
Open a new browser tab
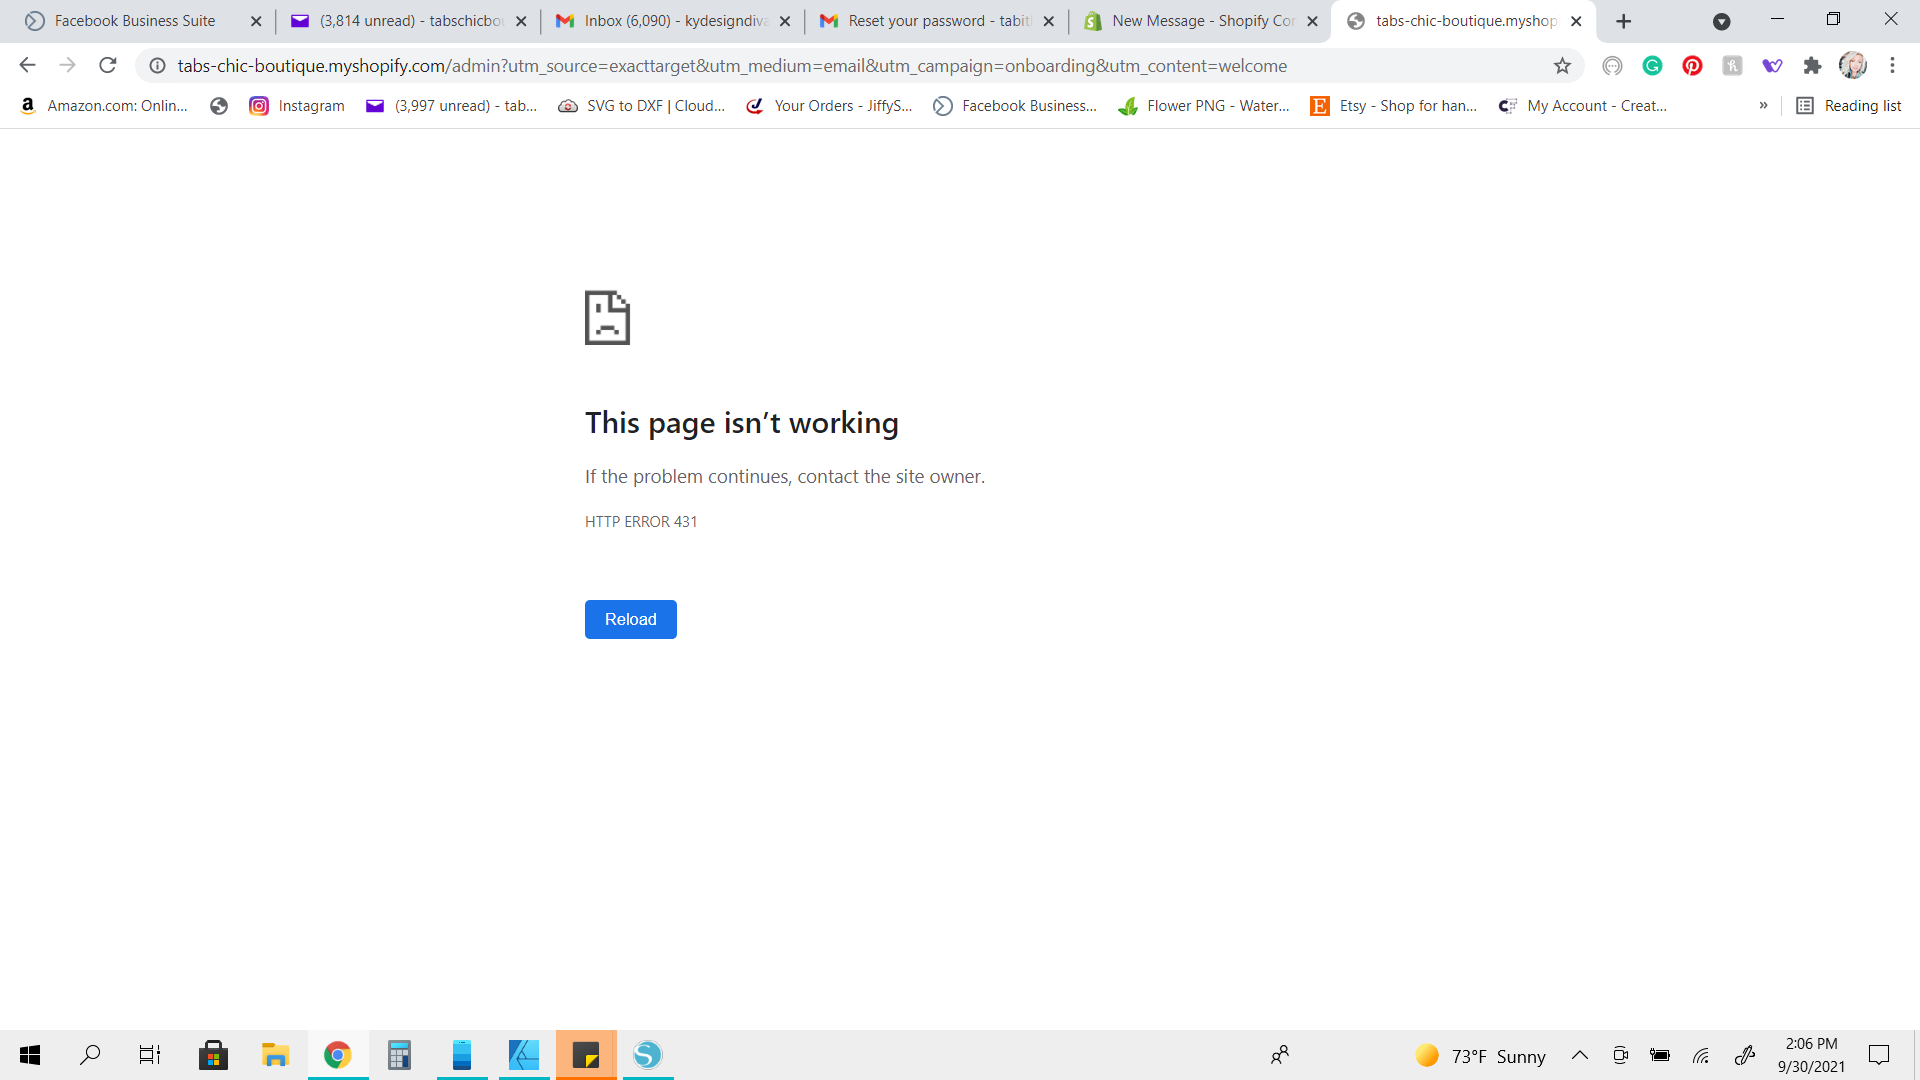pyautogui.click(x=1624, y=21)
